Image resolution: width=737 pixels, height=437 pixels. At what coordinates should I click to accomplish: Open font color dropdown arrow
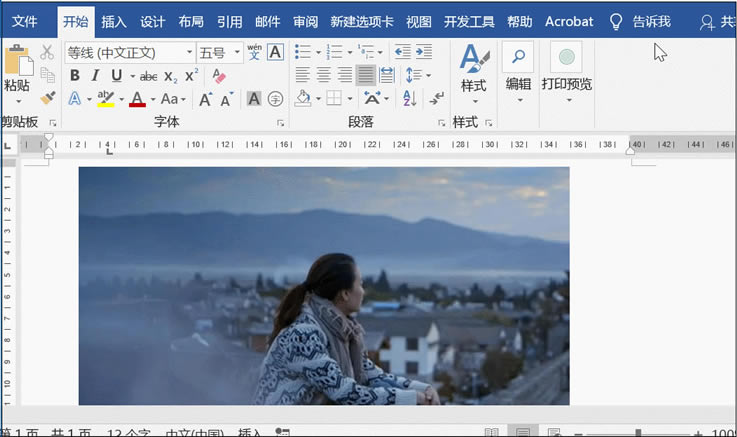[x=153, y=100]
